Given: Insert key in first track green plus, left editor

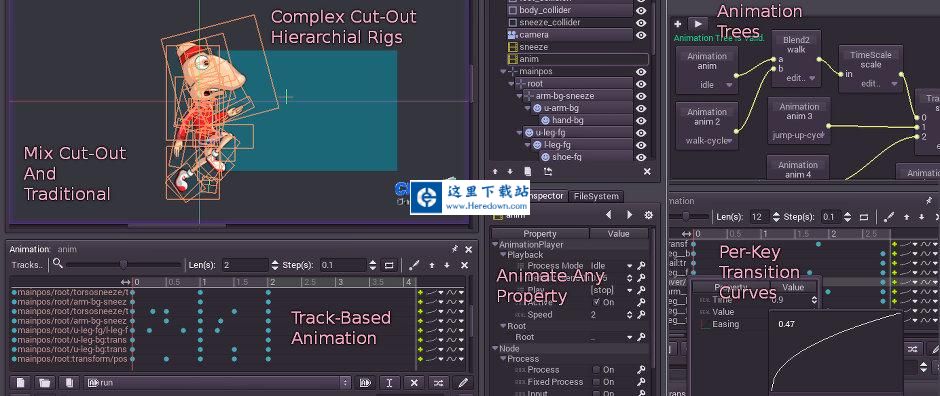Looking at the screenshot, I should click(x=421, y=292).
